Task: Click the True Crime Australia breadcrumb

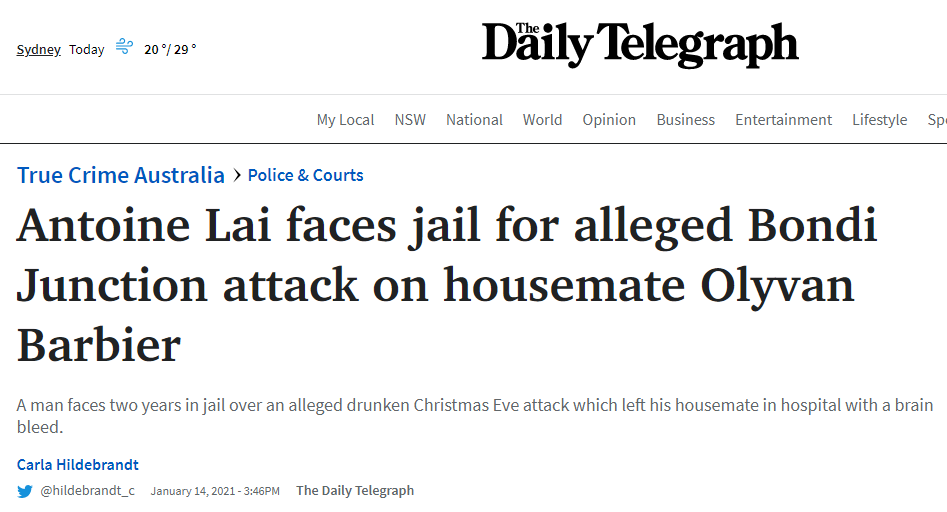Action: (121, 175)
